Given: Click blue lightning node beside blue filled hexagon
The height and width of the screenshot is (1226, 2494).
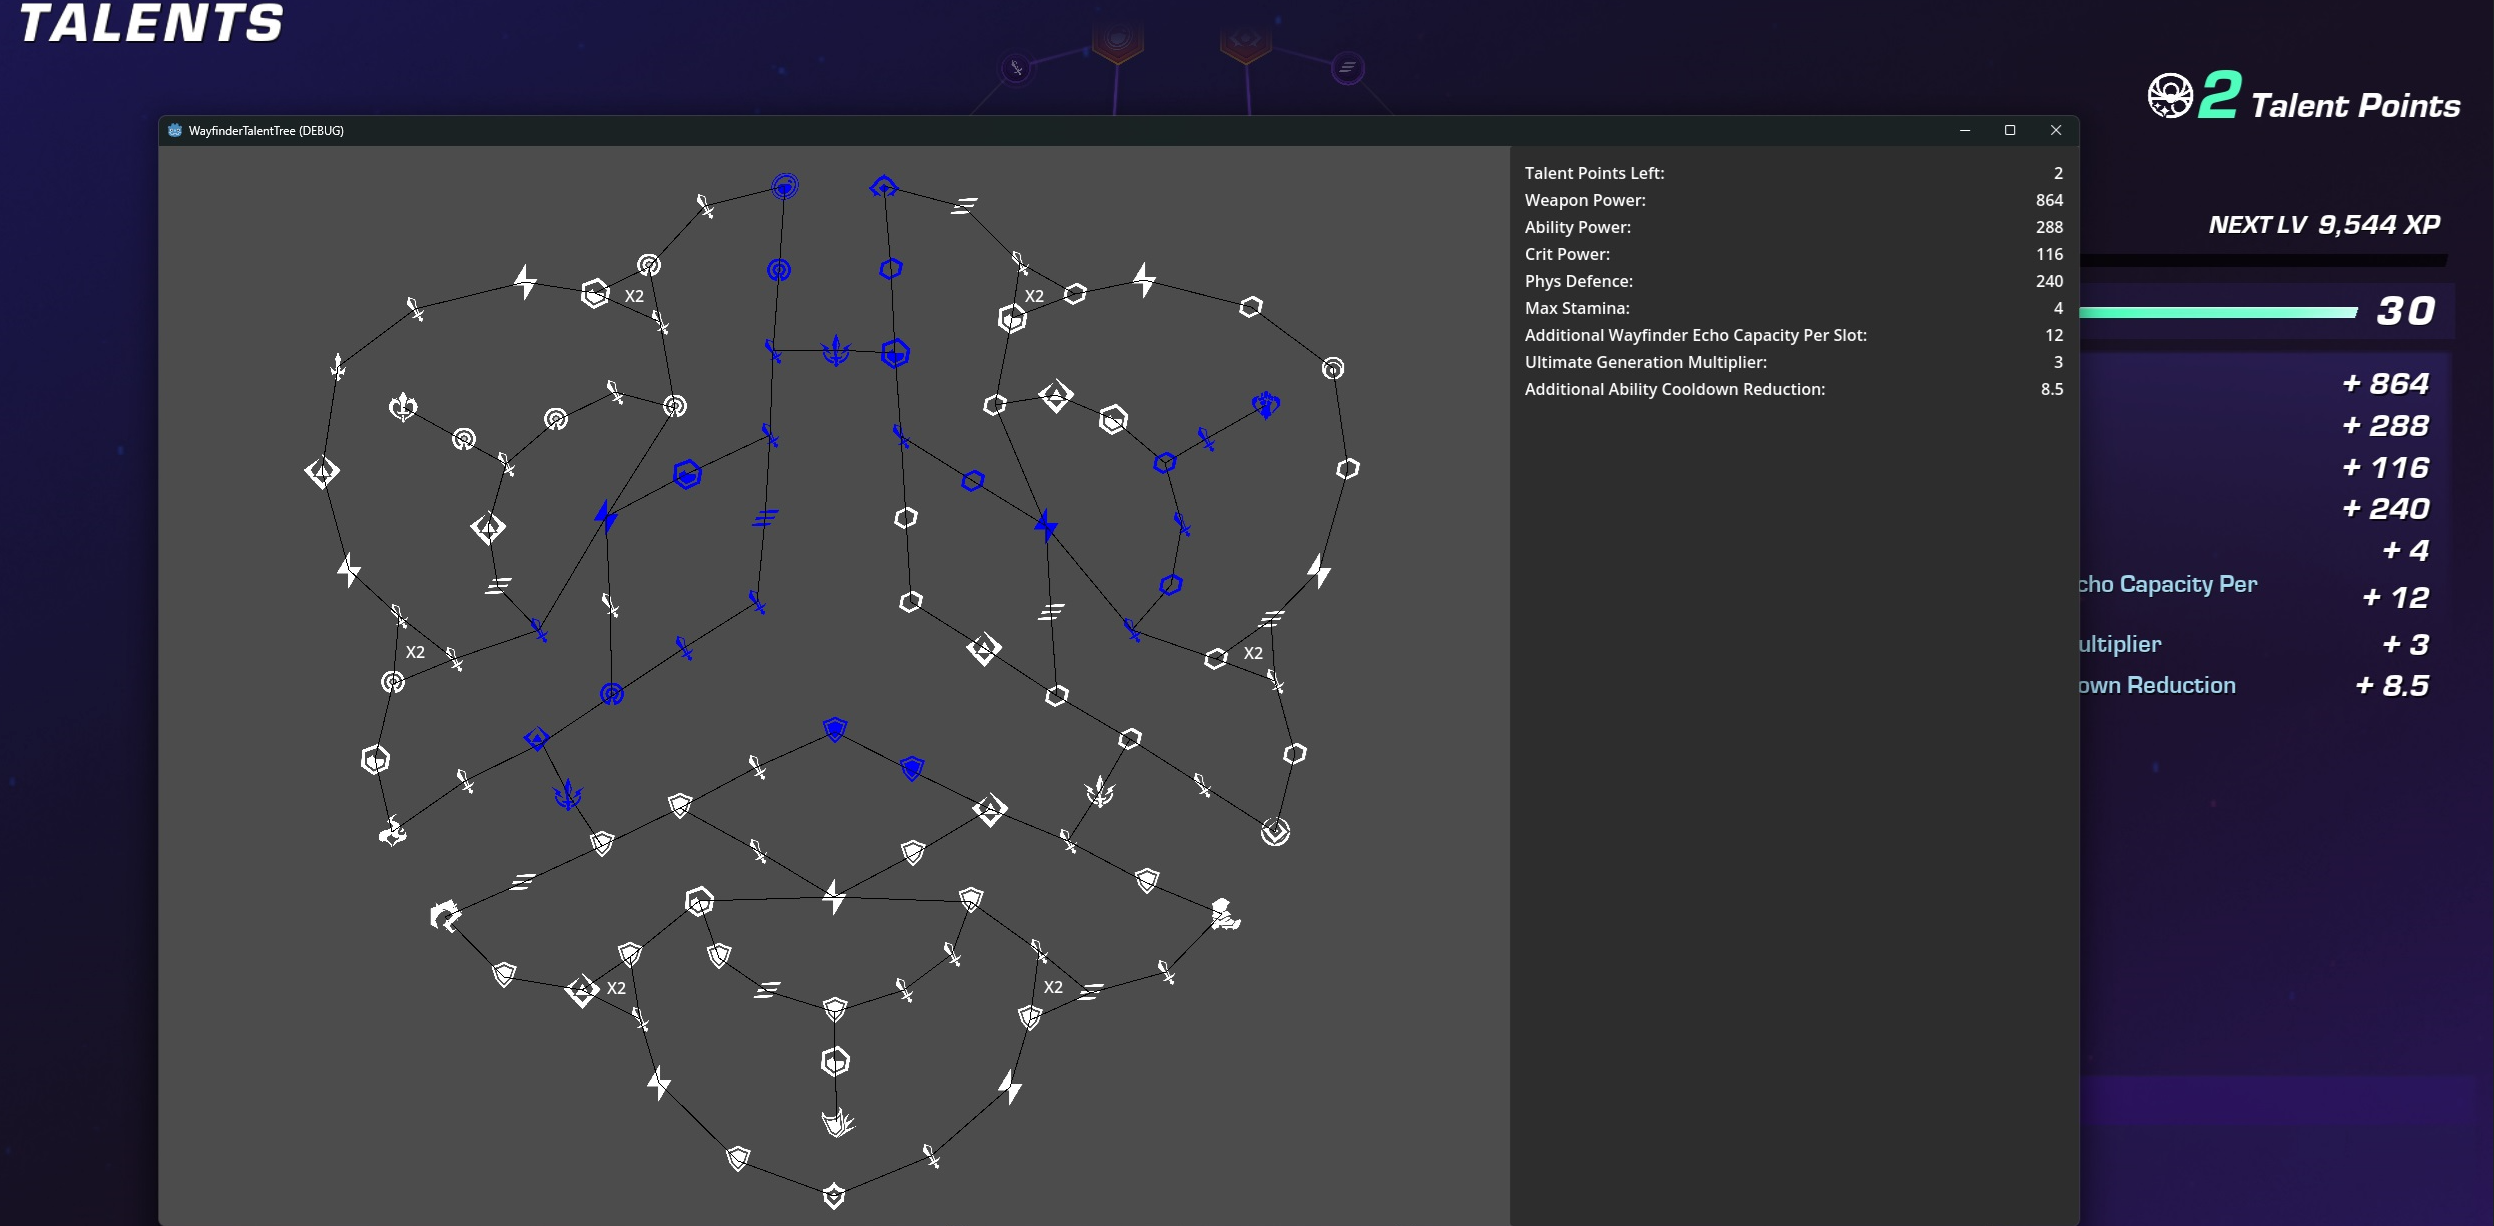Looking at the screenshot, I should tap(606, 517).
